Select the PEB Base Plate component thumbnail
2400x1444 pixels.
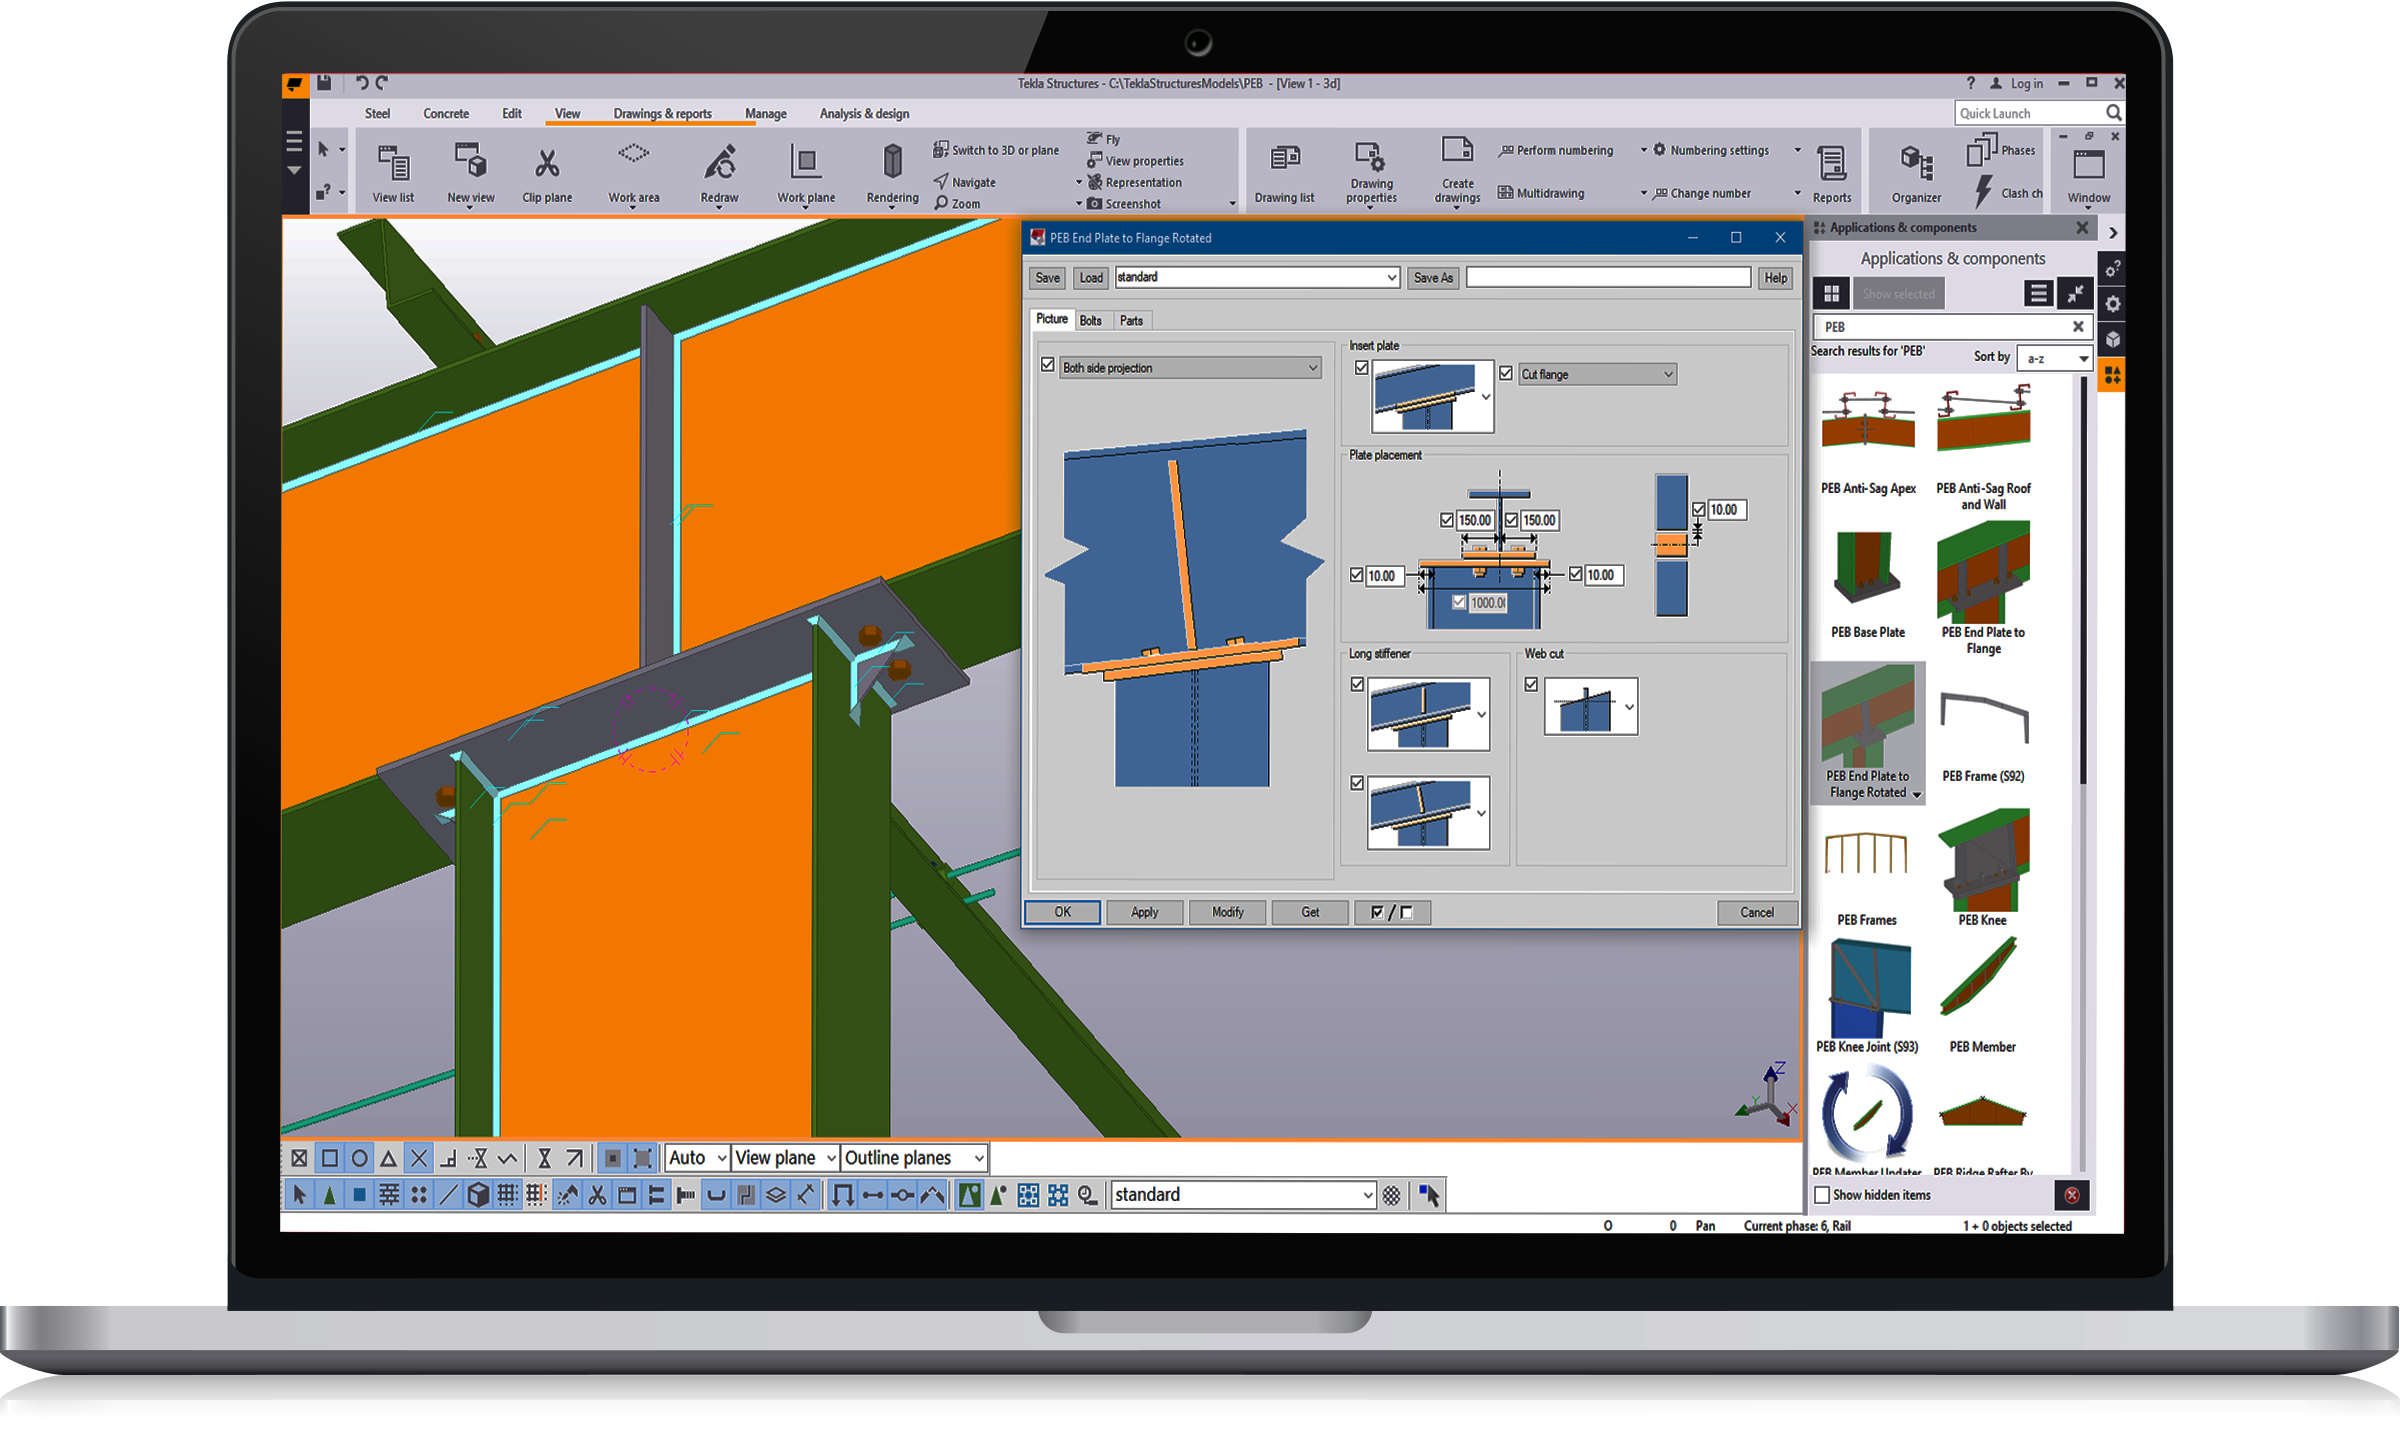point(1866,568)
